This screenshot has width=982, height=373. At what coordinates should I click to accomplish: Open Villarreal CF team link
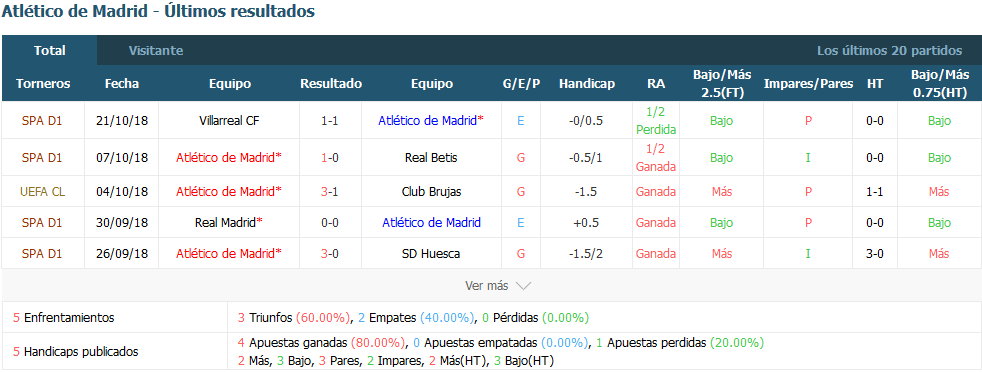(x=230, y=121)
